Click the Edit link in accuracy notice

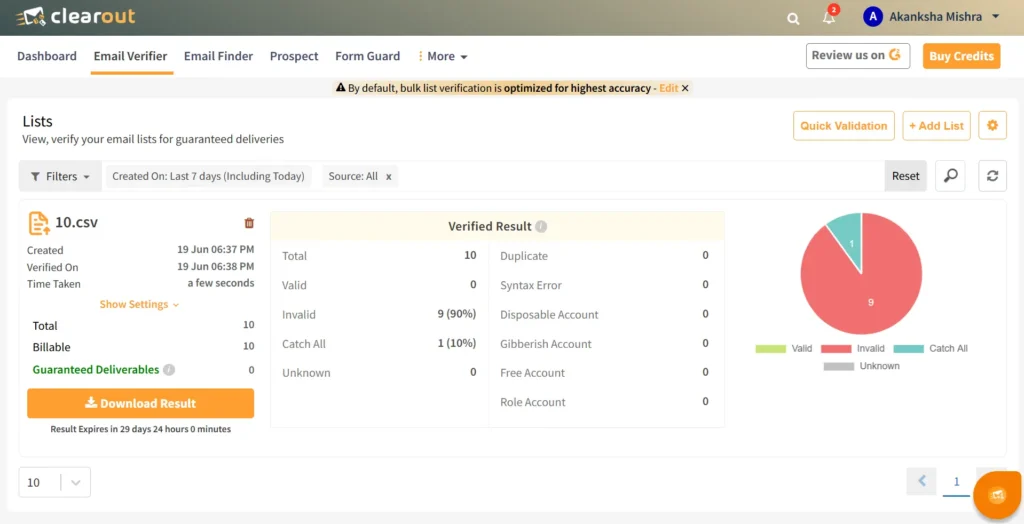tap(668, 88)
